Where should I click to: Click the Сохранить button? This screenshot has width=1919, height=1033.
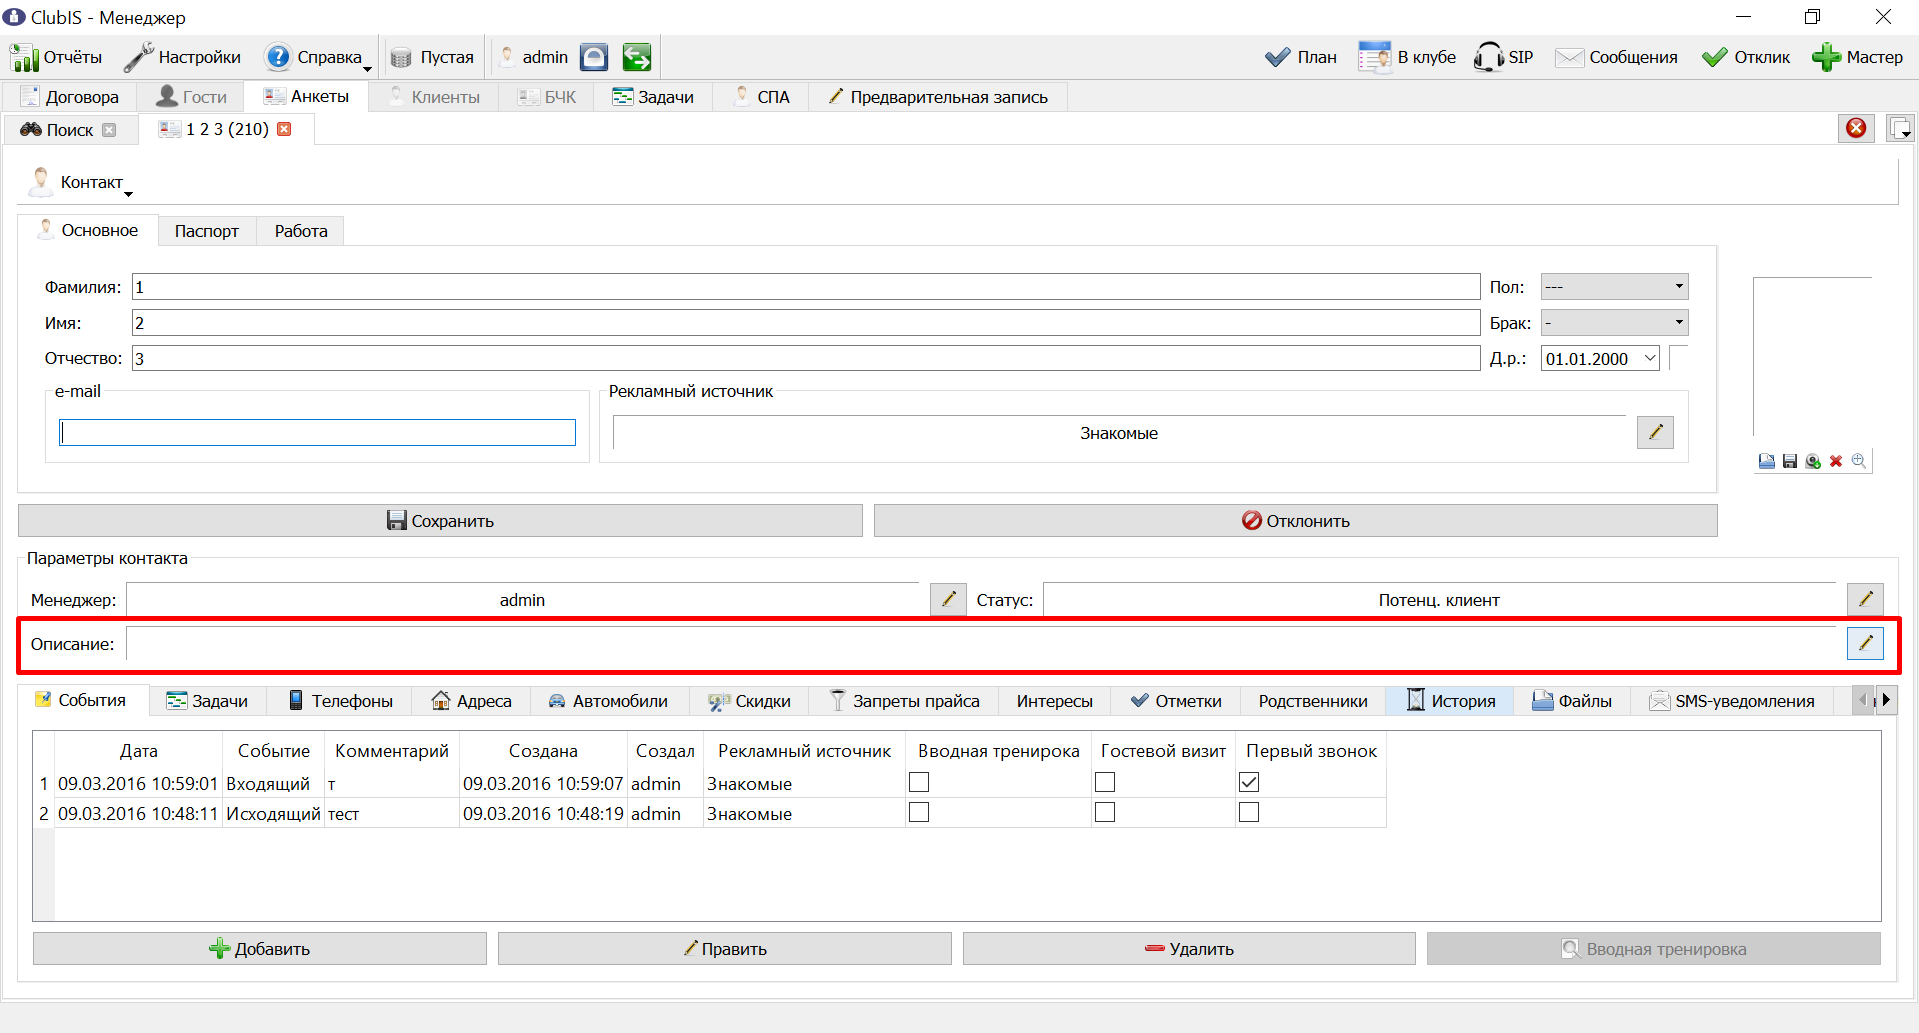click(x=440, y=520)
